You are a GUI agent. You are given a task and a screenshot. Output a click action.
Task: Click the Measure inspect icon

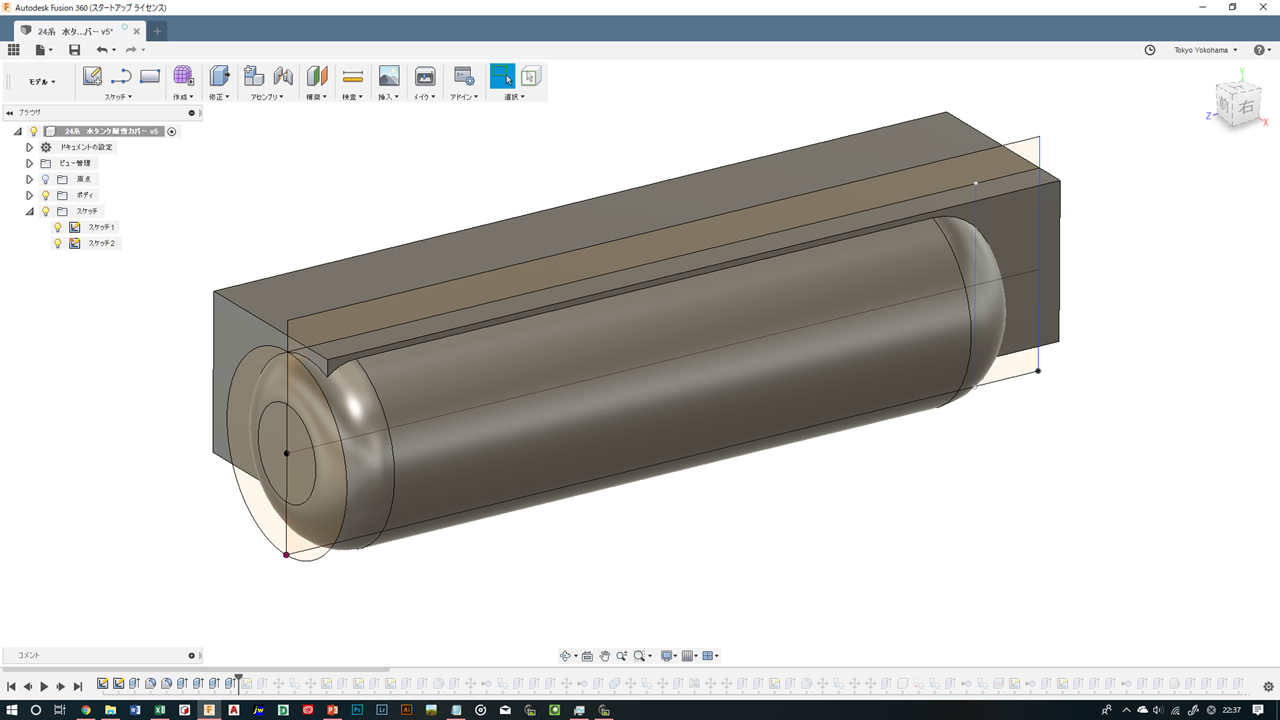coord(352,76)
